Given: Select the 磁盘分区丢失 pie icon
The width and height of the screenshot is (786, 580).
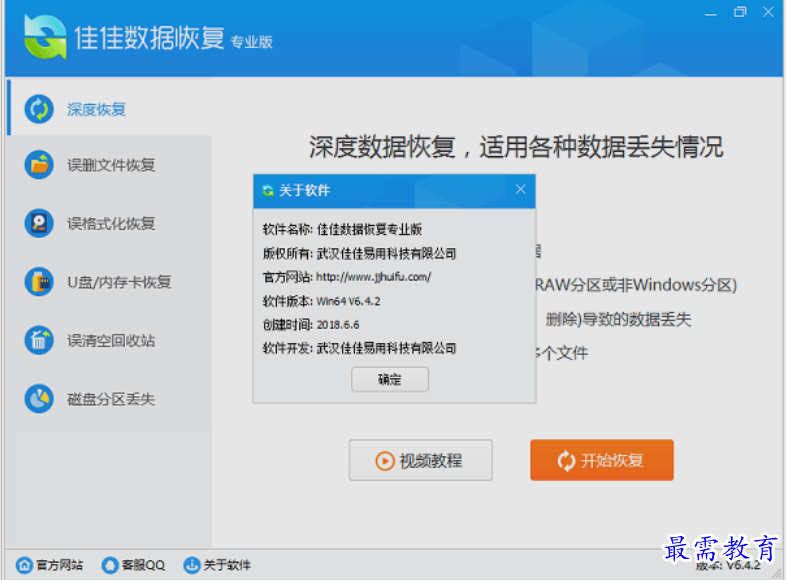Looking at the screenshot, I should tap(39, 399).
